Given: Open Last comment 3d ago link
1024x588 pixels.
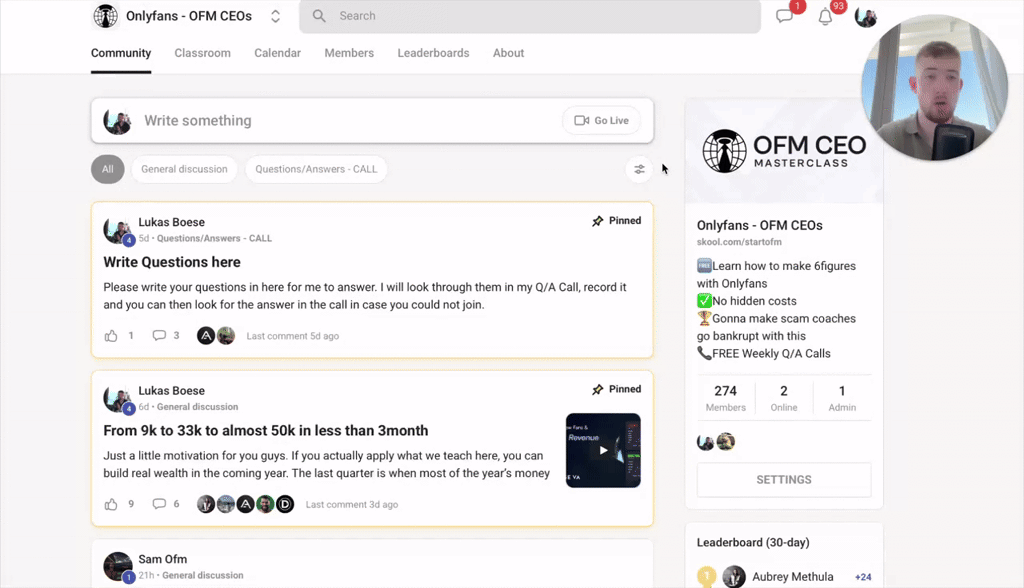Looking at the screenshot, I should [352, 504].
